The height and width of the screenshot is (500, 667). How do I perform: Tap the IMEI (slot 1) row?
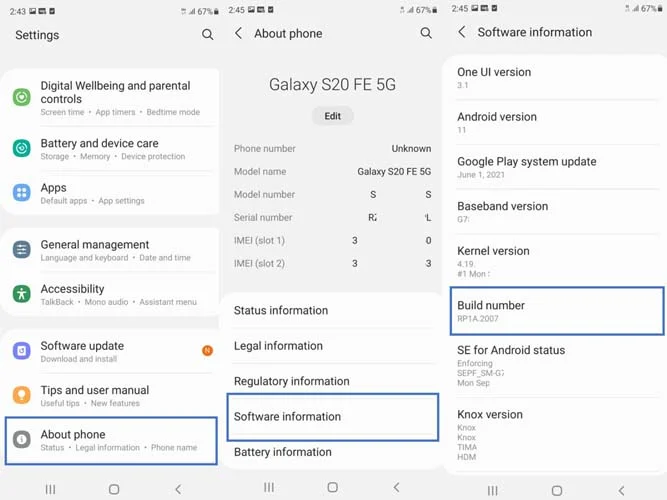pos(333,240)
